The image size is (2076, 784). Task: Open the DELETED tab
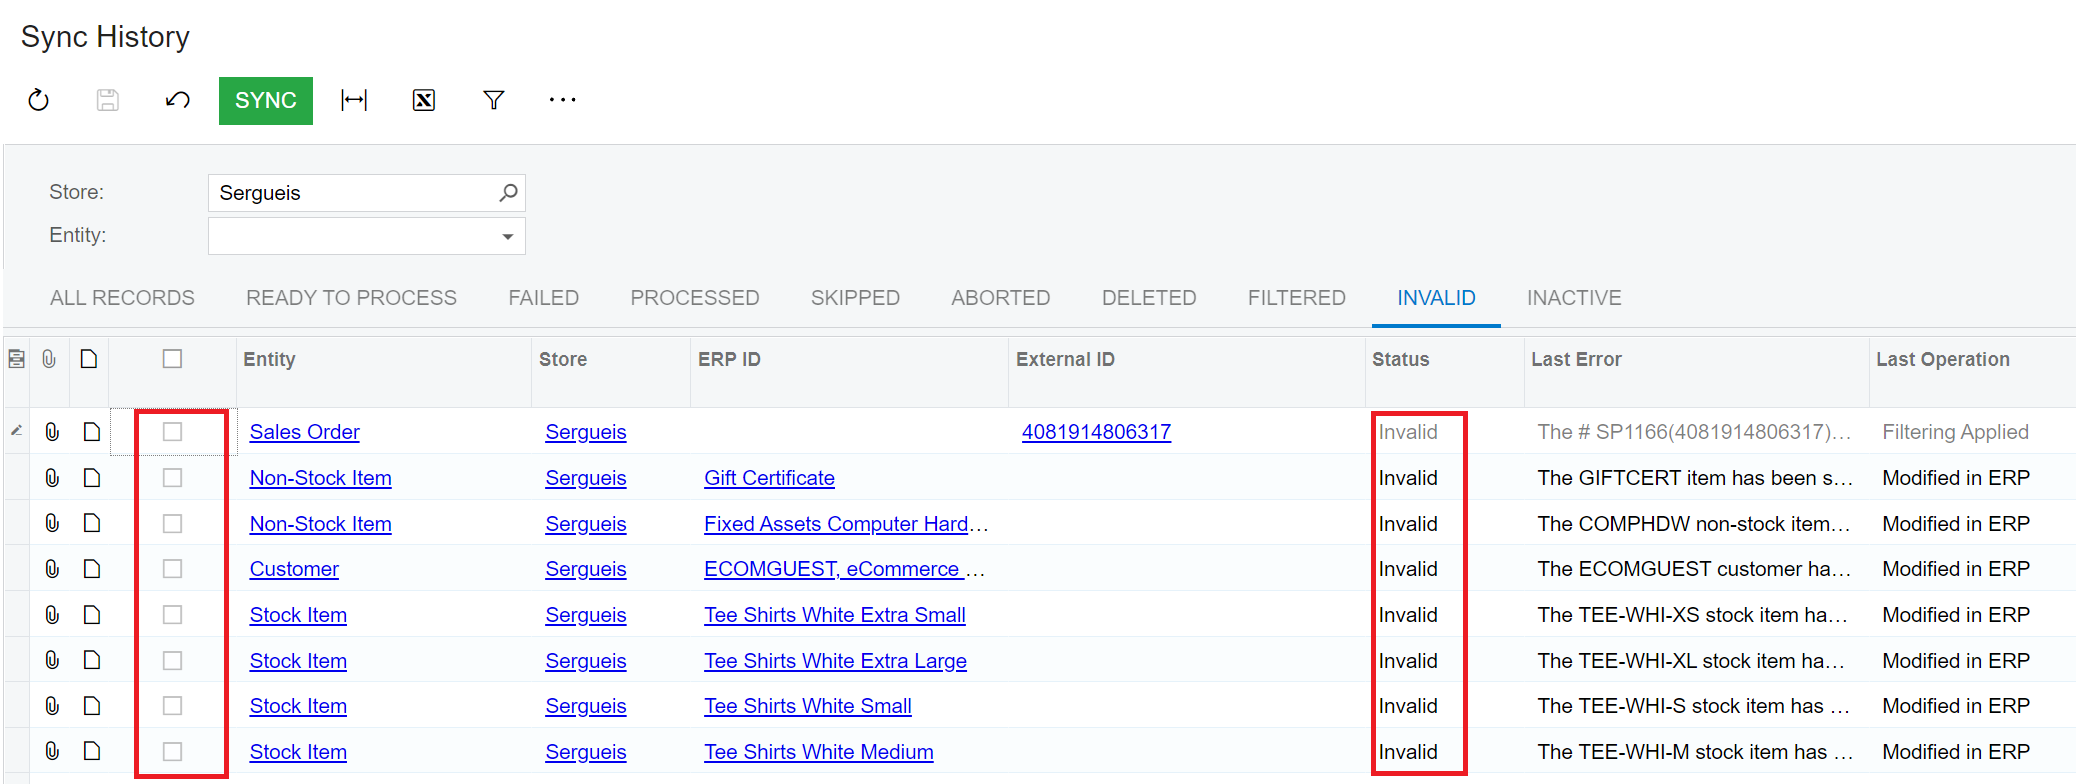[1149, 298]
